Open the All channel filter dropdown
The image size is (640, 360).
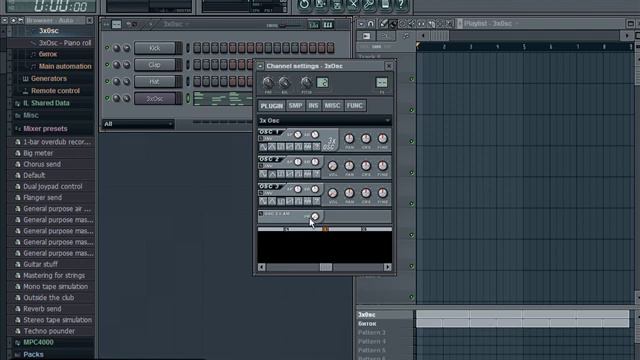coord(138,124)
